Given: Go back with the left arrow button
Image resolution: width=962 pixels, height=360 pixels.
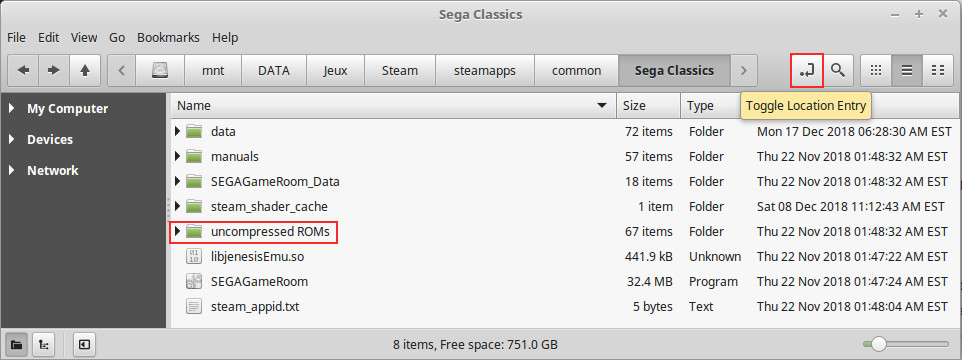Looking at the screenshot, I should [23, 71].
